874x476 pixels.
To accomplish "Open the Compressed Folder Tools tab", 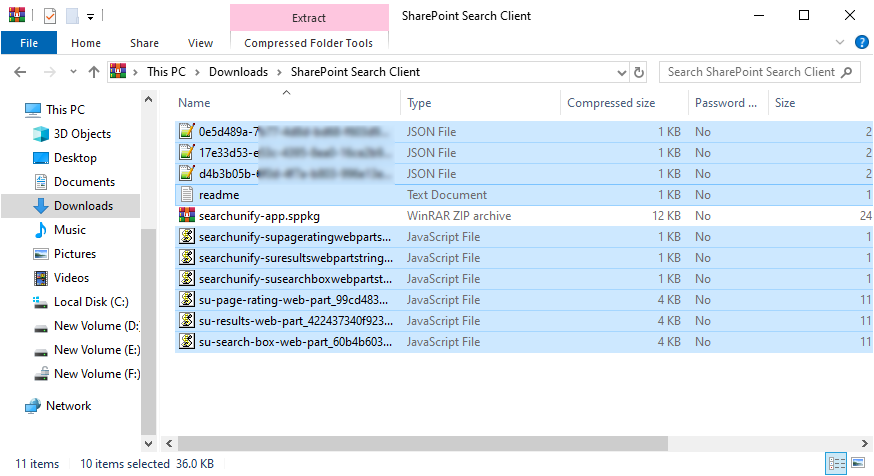I will click(308, 43).
